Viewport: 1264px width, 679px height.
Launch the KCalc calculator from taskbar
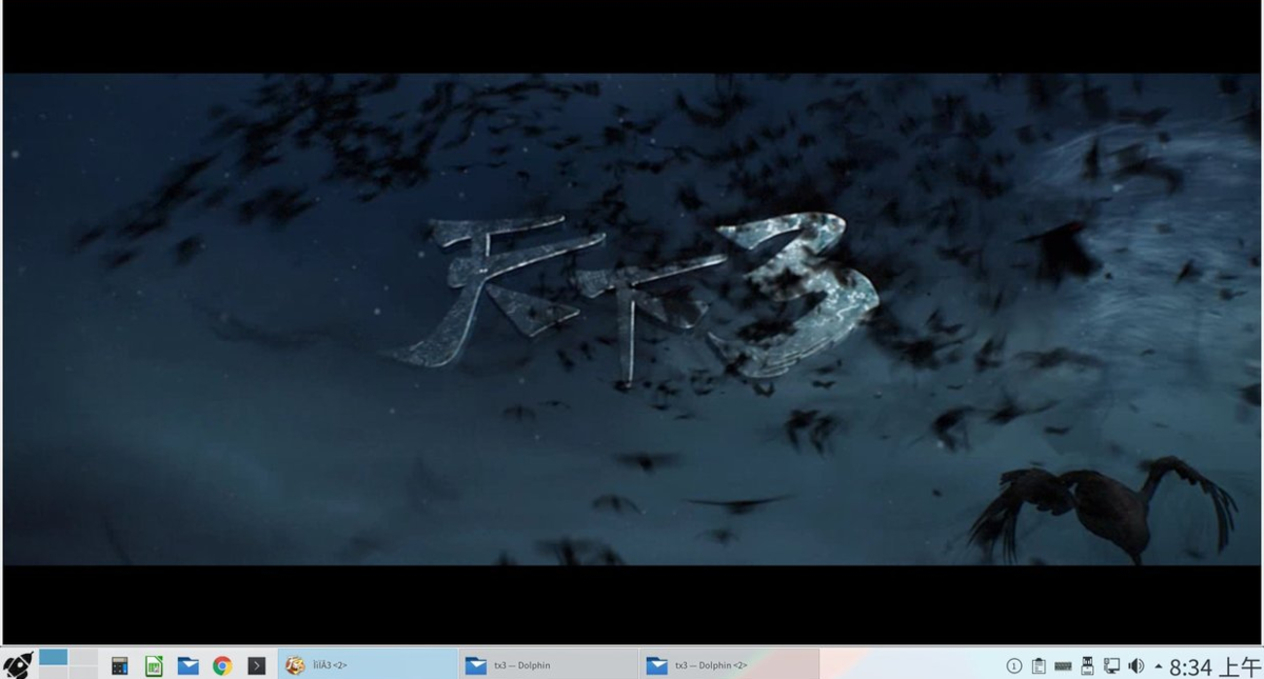coord(120,665)
